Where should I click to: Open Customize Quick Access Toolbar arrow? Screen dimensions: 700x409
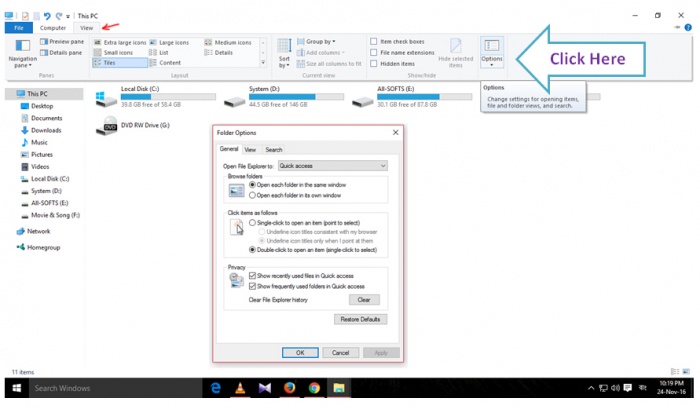(x=68, y=17)
